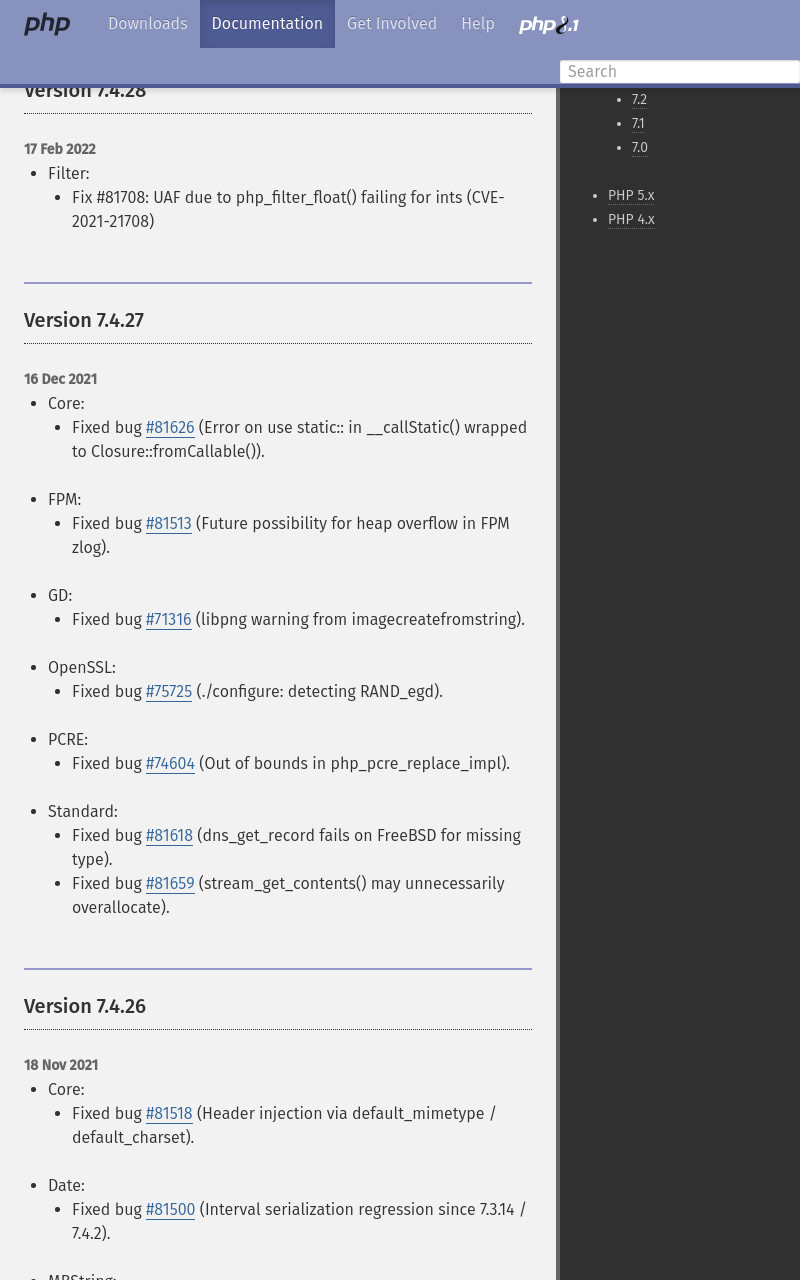Go to the 7.2 changelog link
Image resolution: width=800 pixels, height=1280 pixels.
click(x=639, y=100)
